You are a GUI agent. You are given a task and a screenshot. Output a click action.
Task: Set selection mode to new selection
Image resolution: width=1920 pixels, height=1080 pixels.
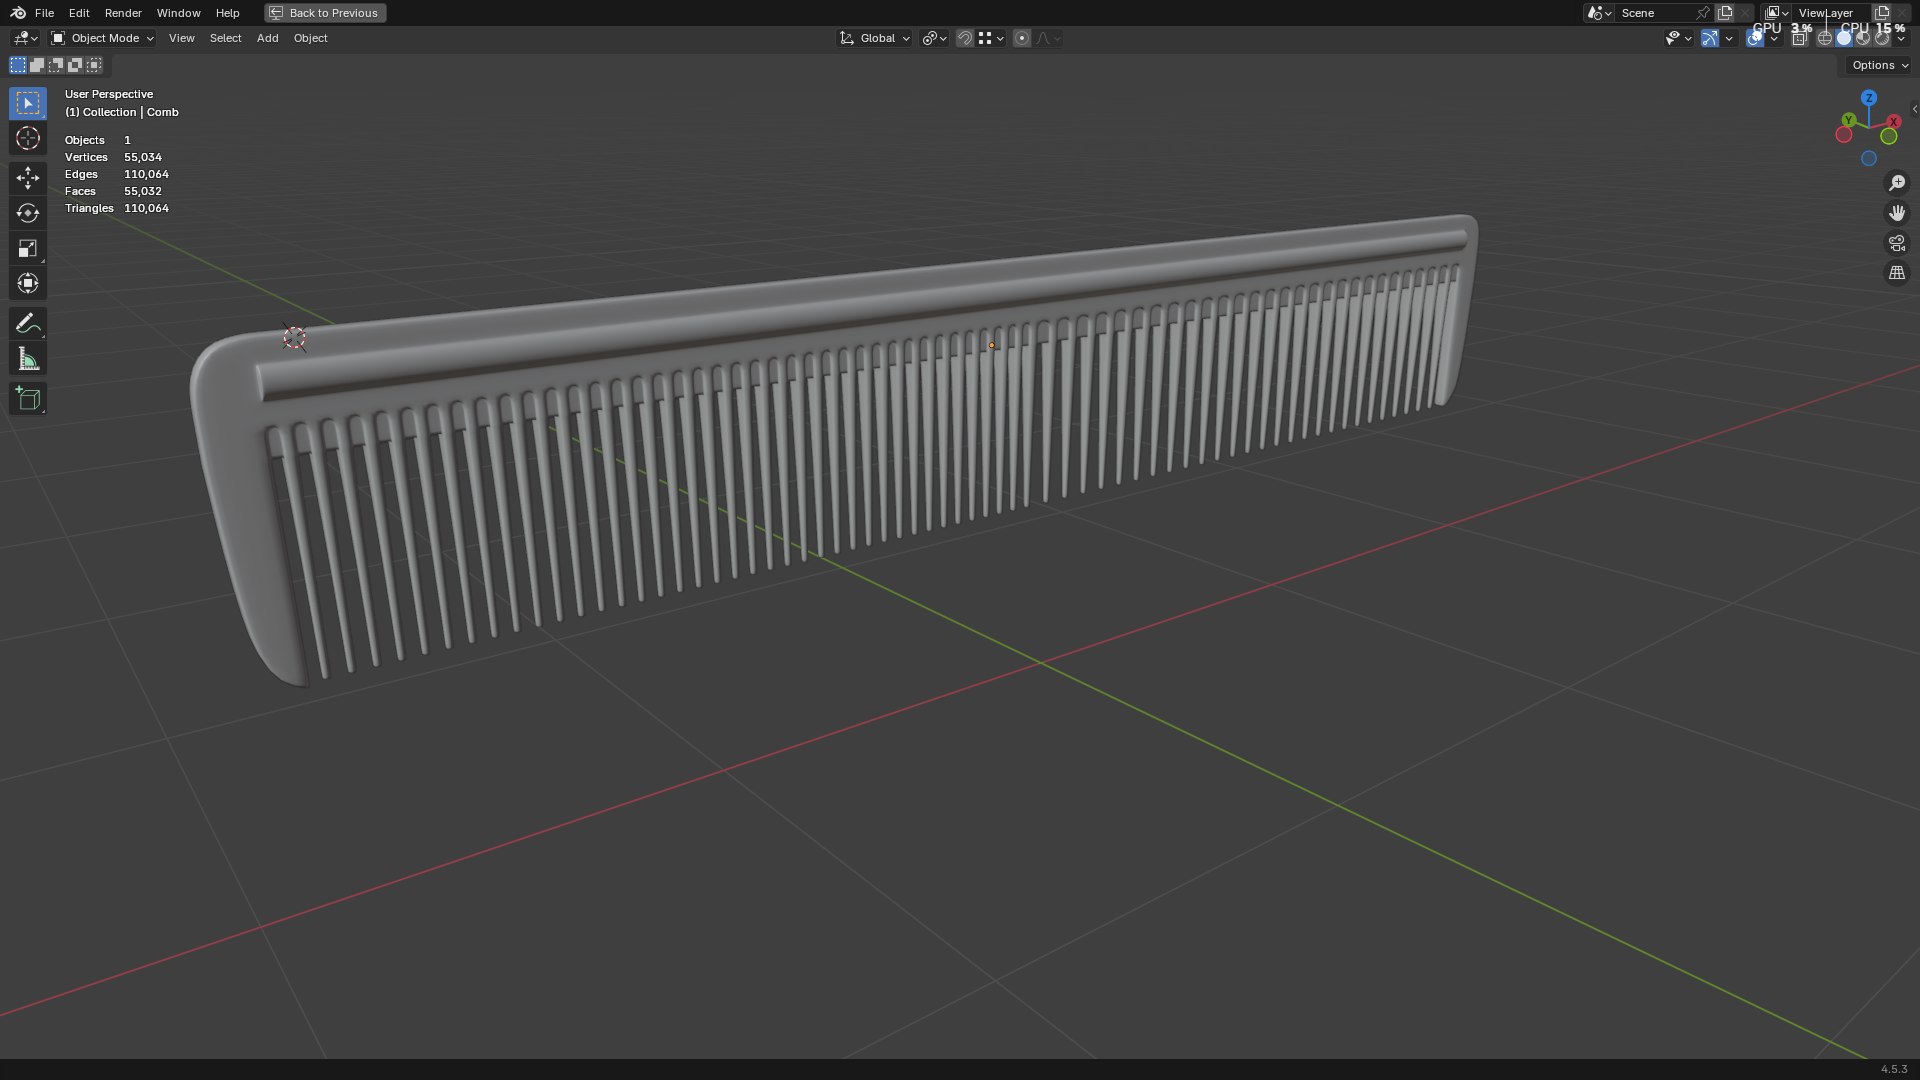(18, 65)
